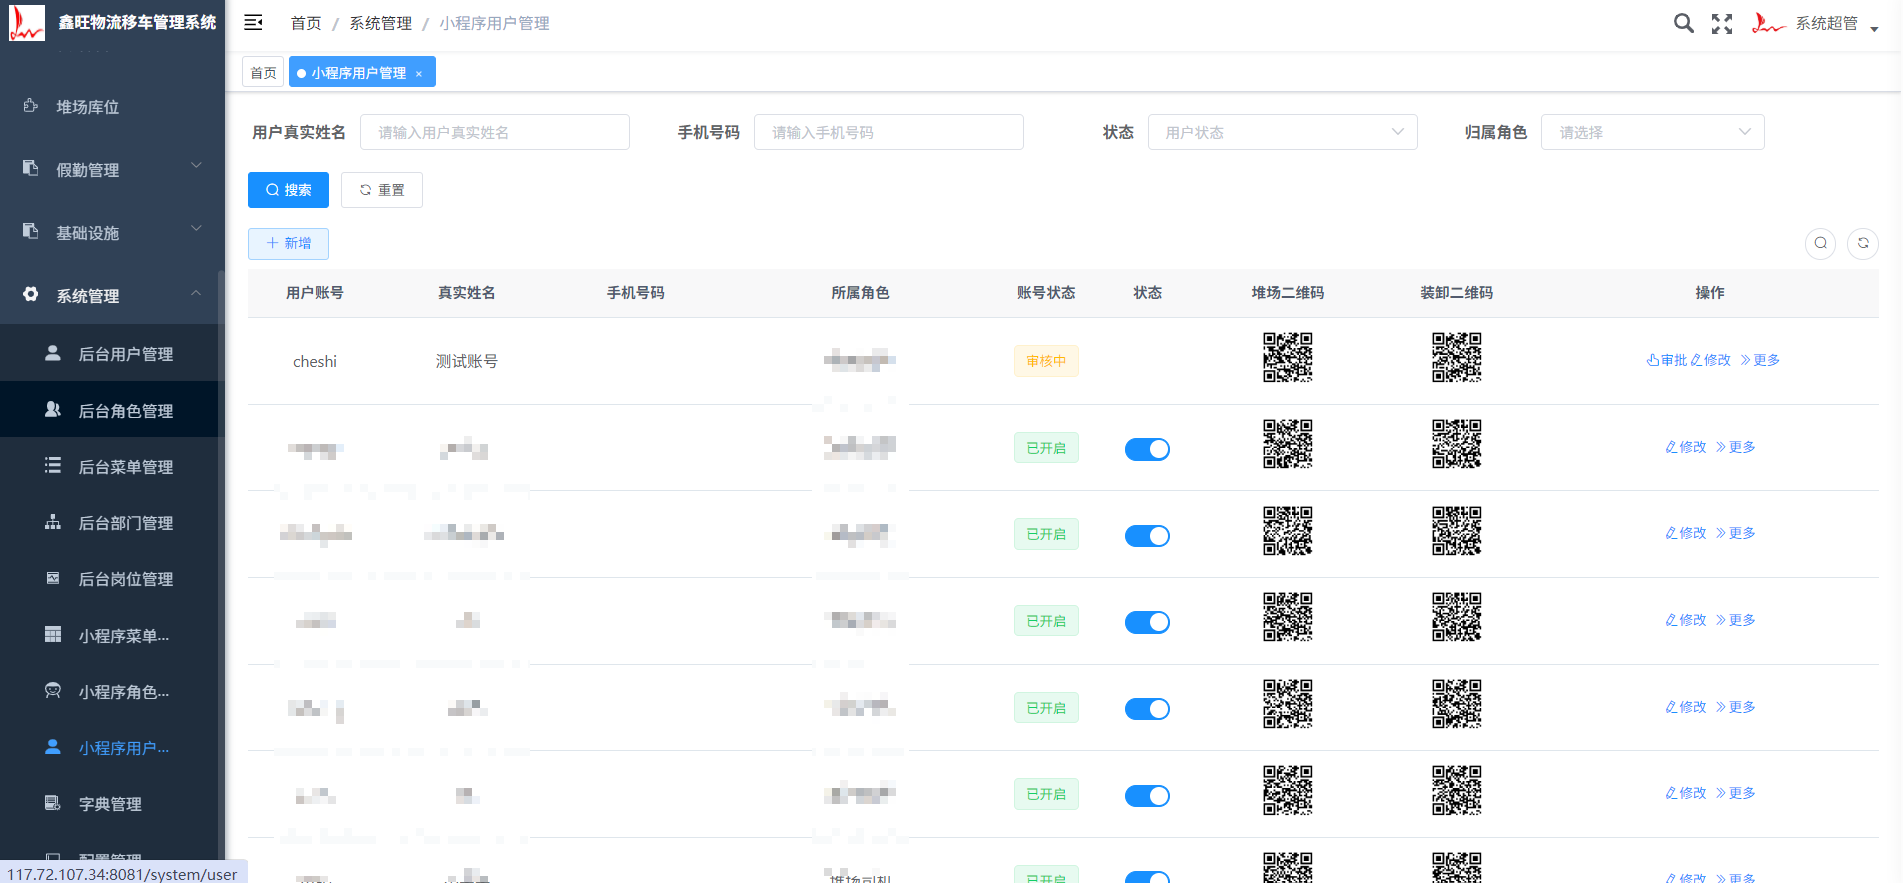This screenshot has width=1903, height=883.
Task: Open 更多 menu in cheshi row
Action: (x=1760, y=360)
